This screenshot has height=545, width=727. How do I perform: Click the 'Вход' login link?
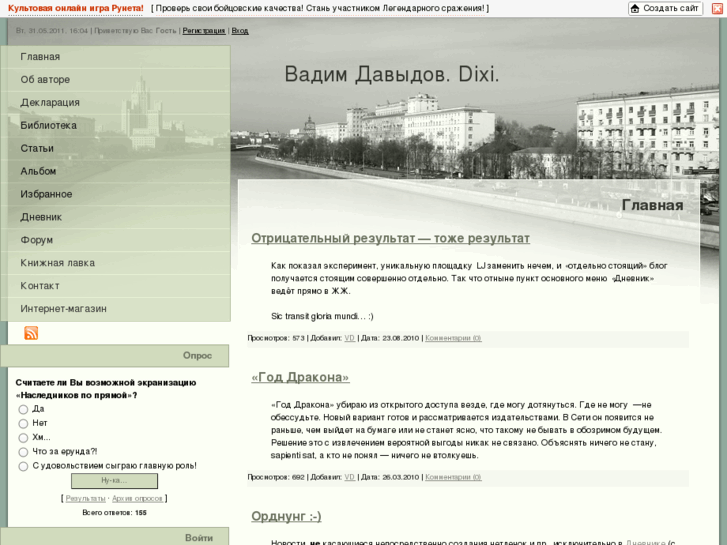pos(240,31)
